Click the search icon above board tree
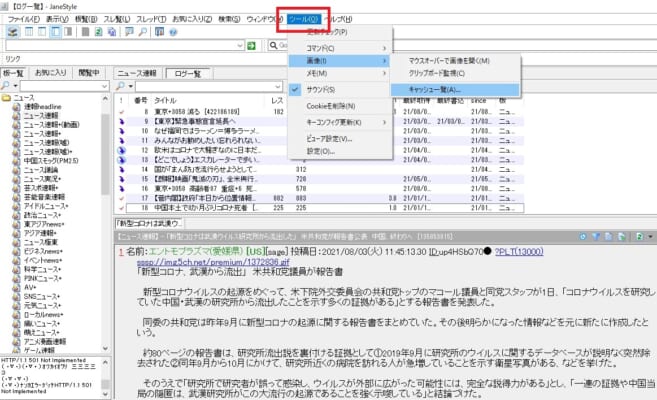The width and height of the screenshot is (657, 400). pyautogui.click(x=7, y=87)
